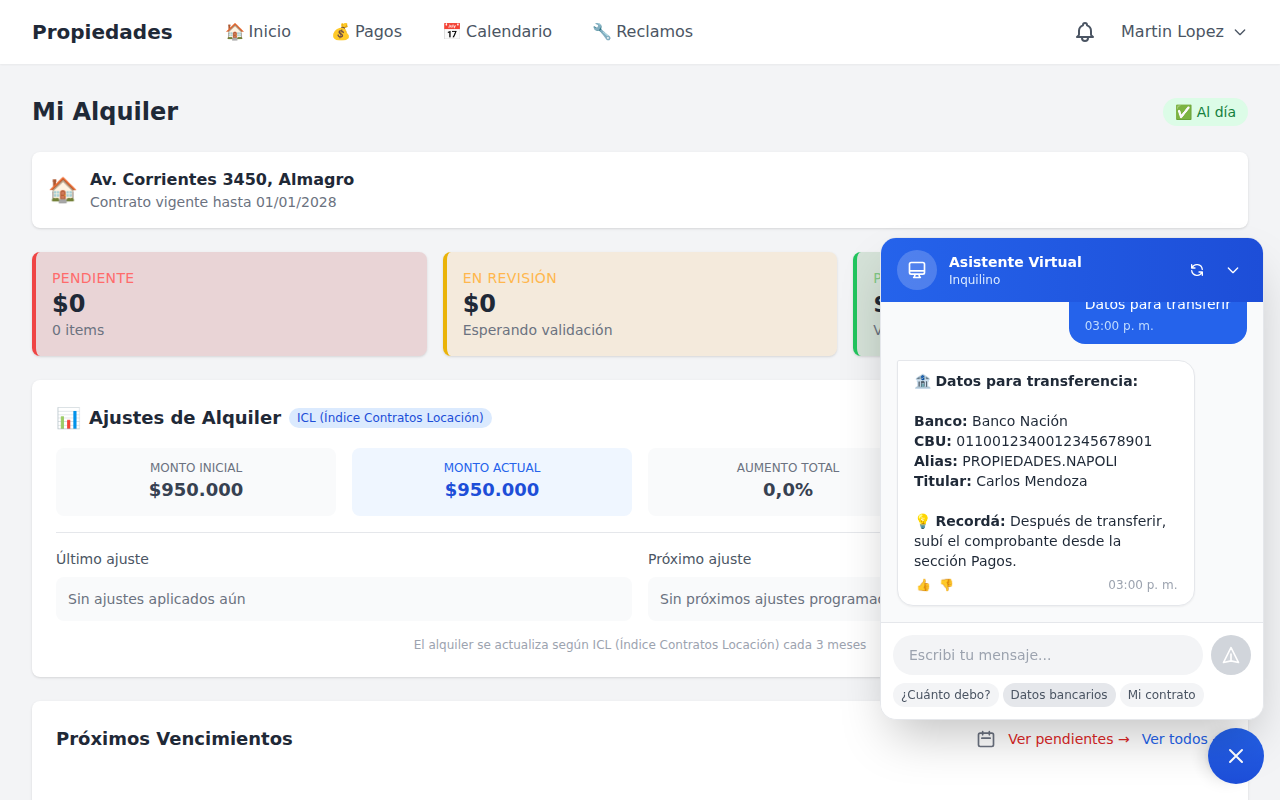Restart the chat with the refresh icon
This screenshot has height=800, width=1280.
coord(1197,269)
